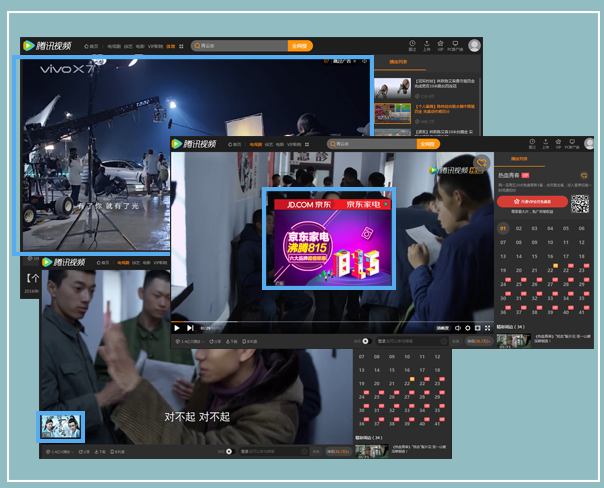Close the JD.COM 京东家电 ad overlay
This screenshot has width=604, height=488.
[387, 203]
